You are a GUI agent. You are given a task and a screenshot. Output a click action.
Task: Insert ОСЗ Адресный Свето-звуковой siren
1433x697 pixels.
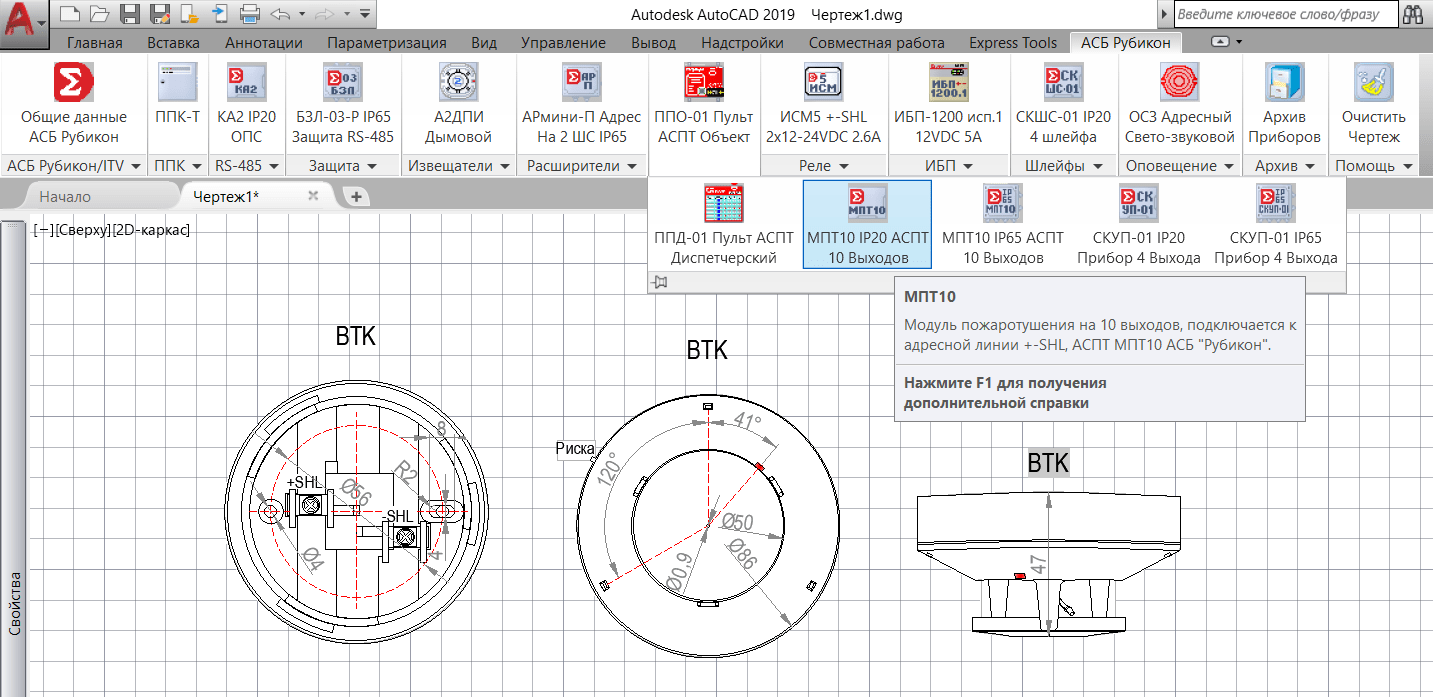click(x=1179, y=105)
